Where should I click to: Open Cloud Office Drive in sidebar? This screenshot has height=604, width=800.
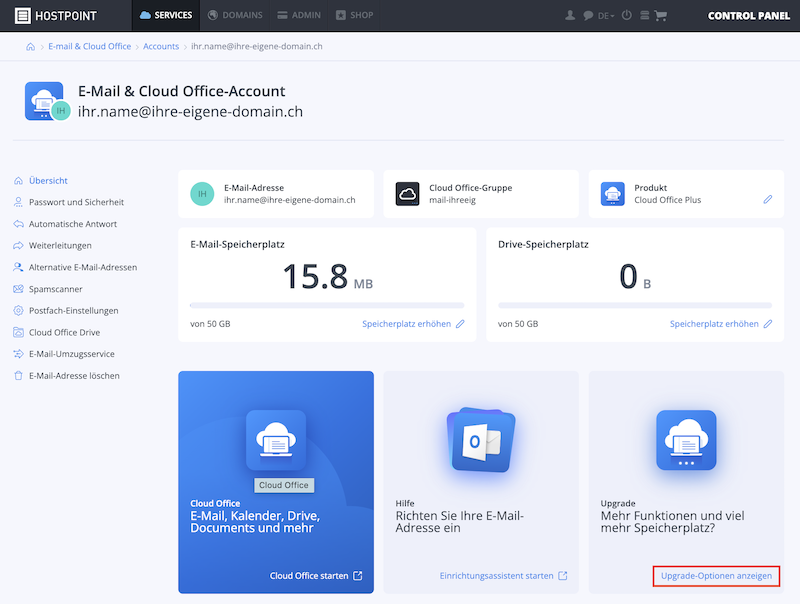point(64,332)
